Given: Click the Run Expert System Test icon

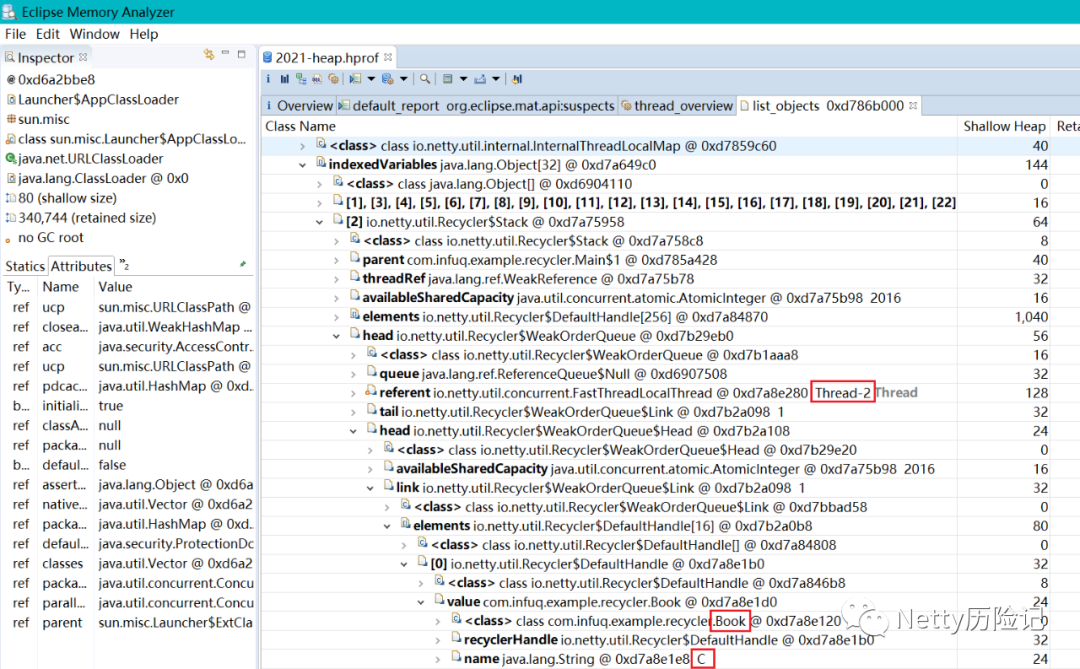Looking at the screenshot, I should coord(355,79).
